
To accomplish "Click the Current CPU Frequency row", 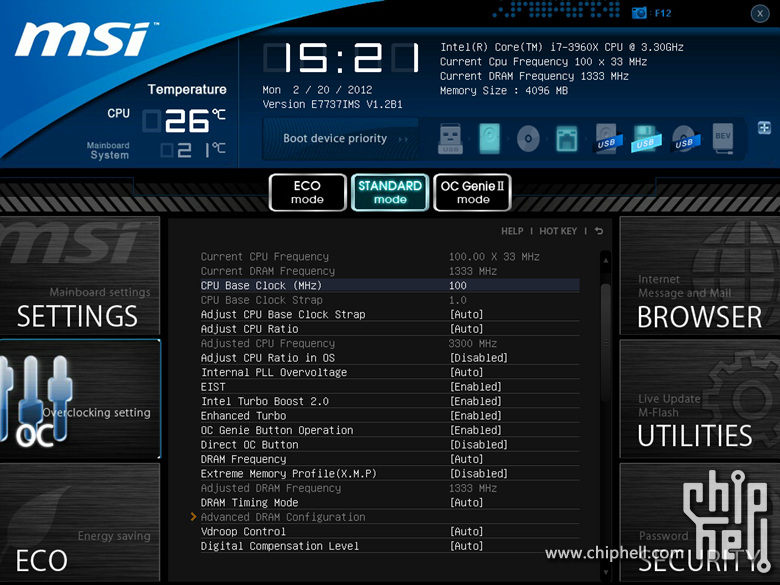I will coord(390,257).
